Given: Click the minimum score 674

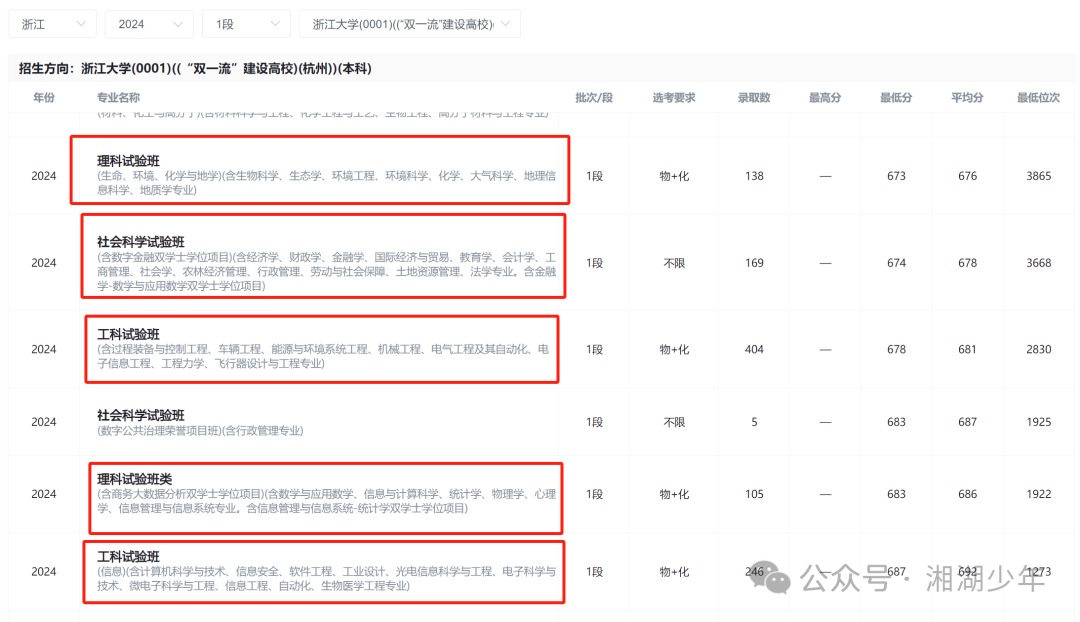Looking at the screenshot, I should [896, 262].
